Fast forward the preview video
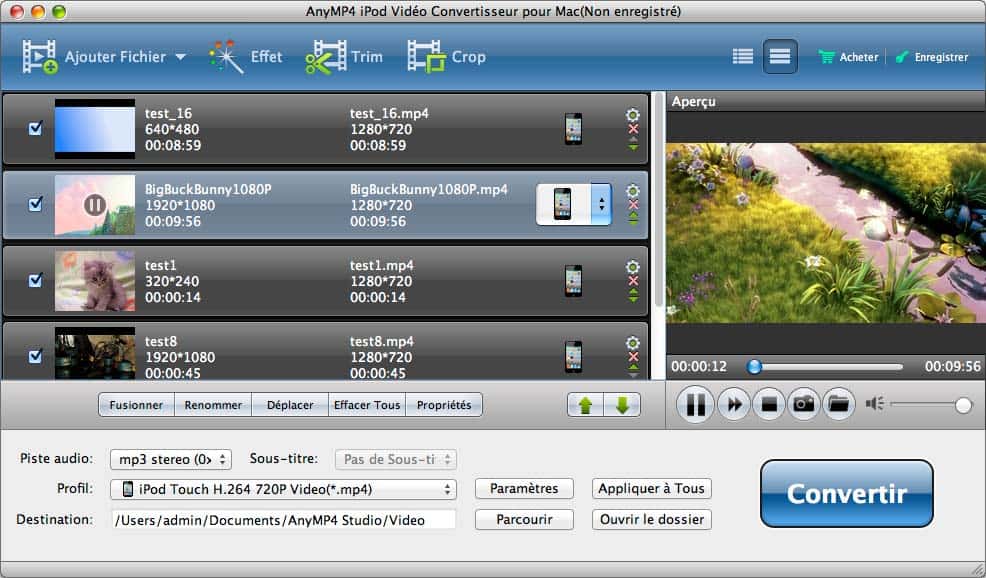986x578 pixels. 734,404
